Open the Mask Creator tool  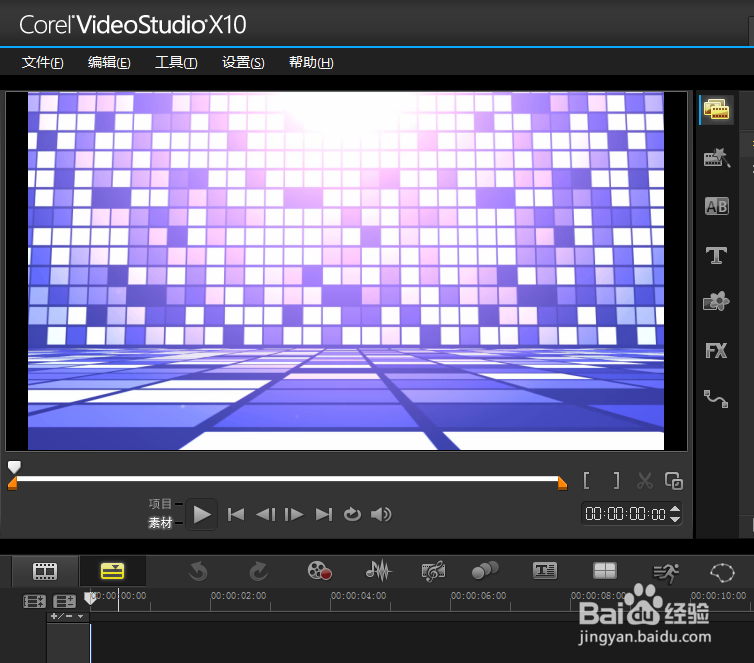pyautogui.click(x=722, y=572)
